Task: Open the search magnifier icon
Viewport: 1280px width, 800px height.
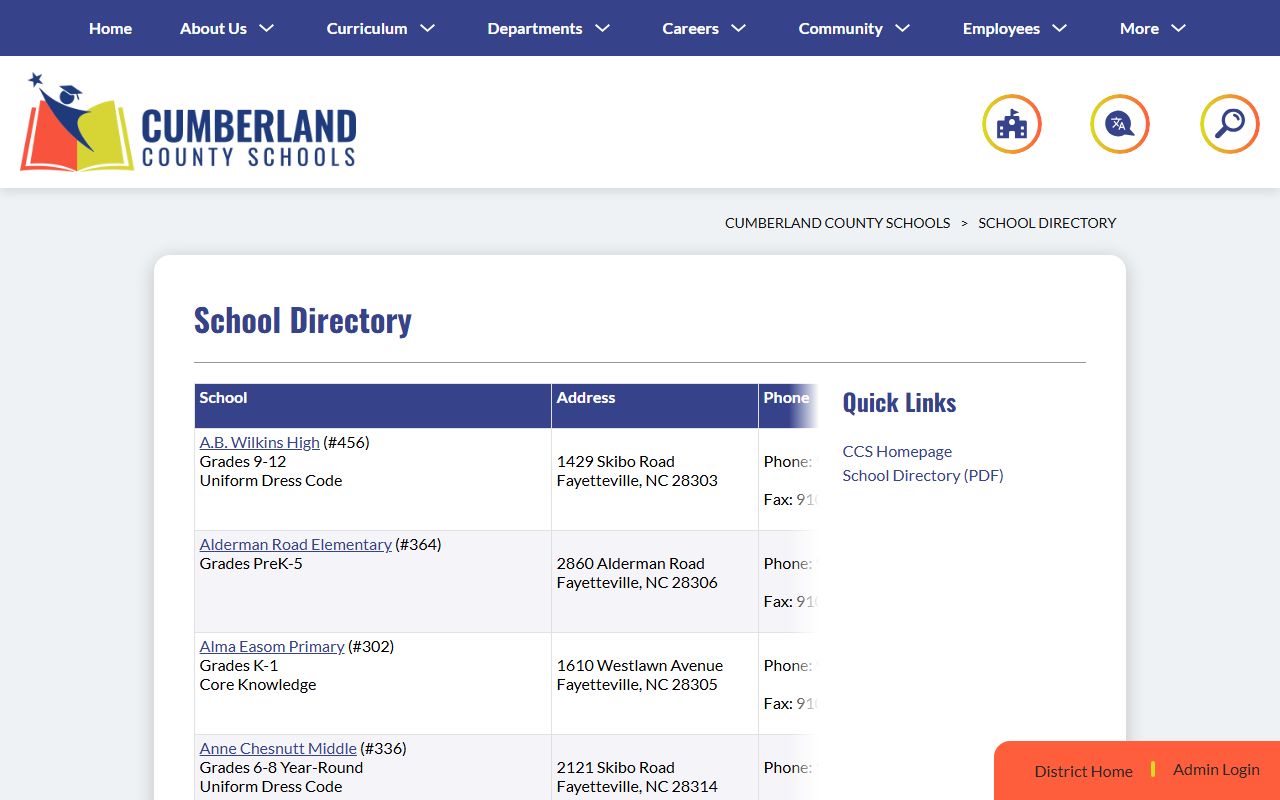Action: [1230, 124]
